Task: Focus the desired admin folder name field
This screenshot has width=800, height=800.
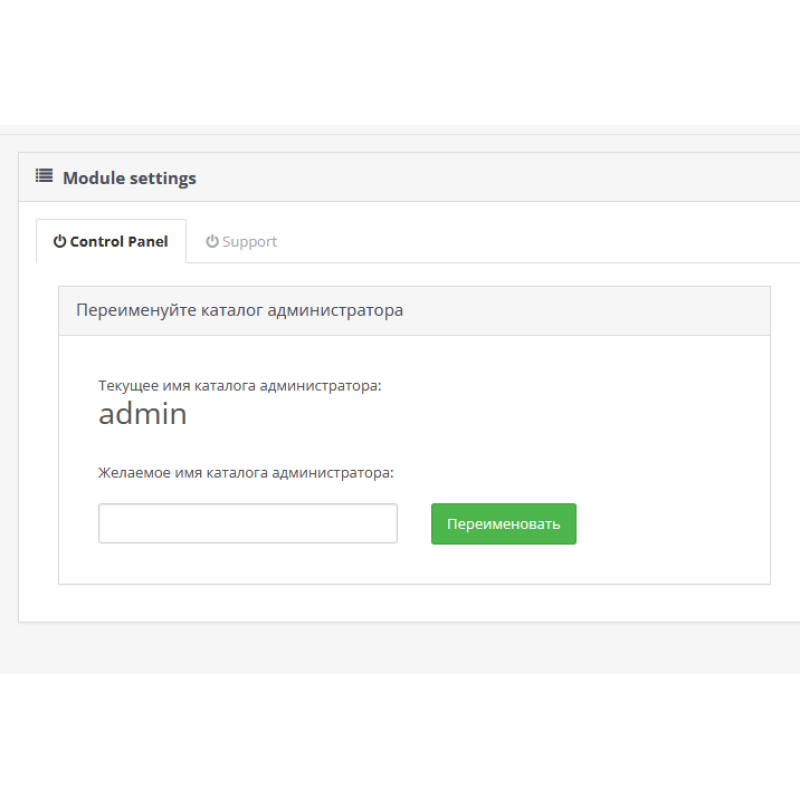Action: click(248, 524)
